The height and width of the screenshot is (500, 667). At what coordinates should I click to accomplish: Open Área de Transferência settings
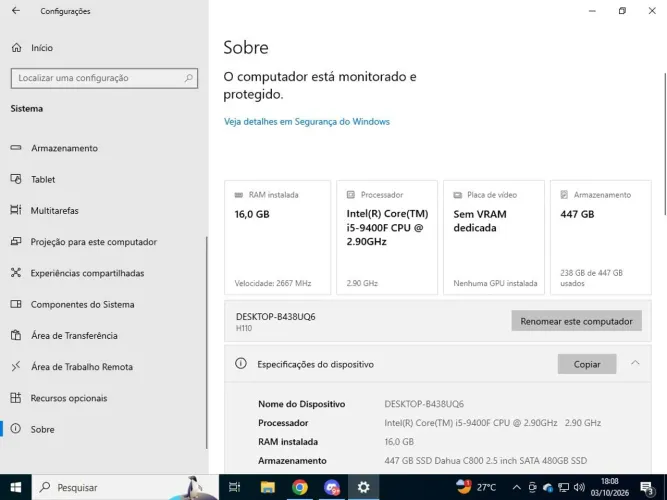(x=74, y=335)
